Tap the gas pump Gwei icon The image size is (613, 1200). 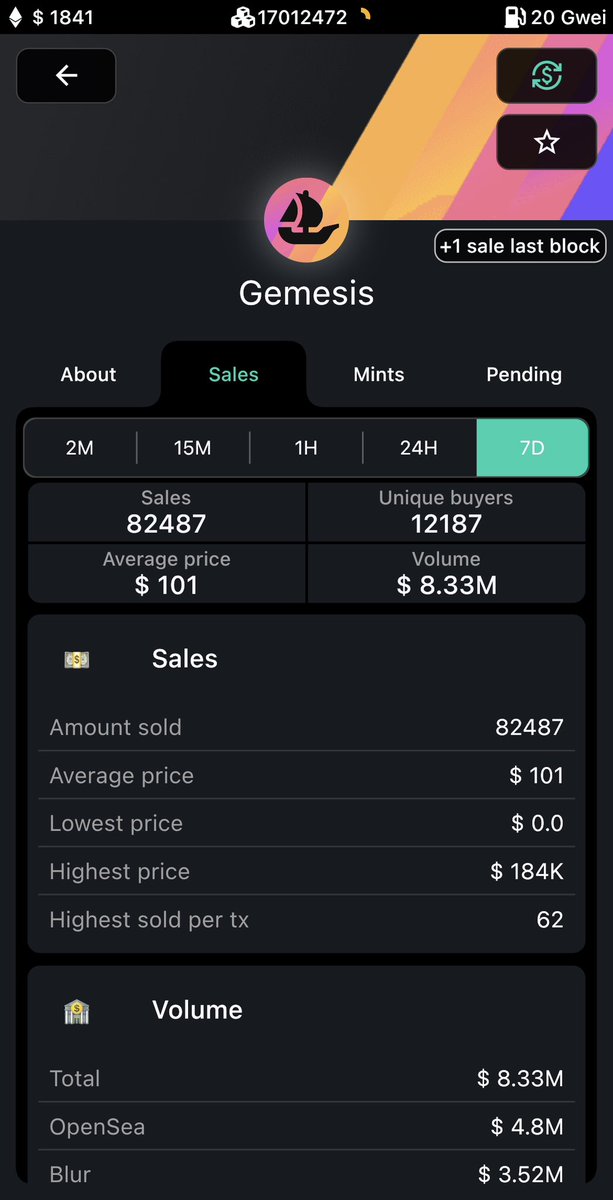[515, 17]
